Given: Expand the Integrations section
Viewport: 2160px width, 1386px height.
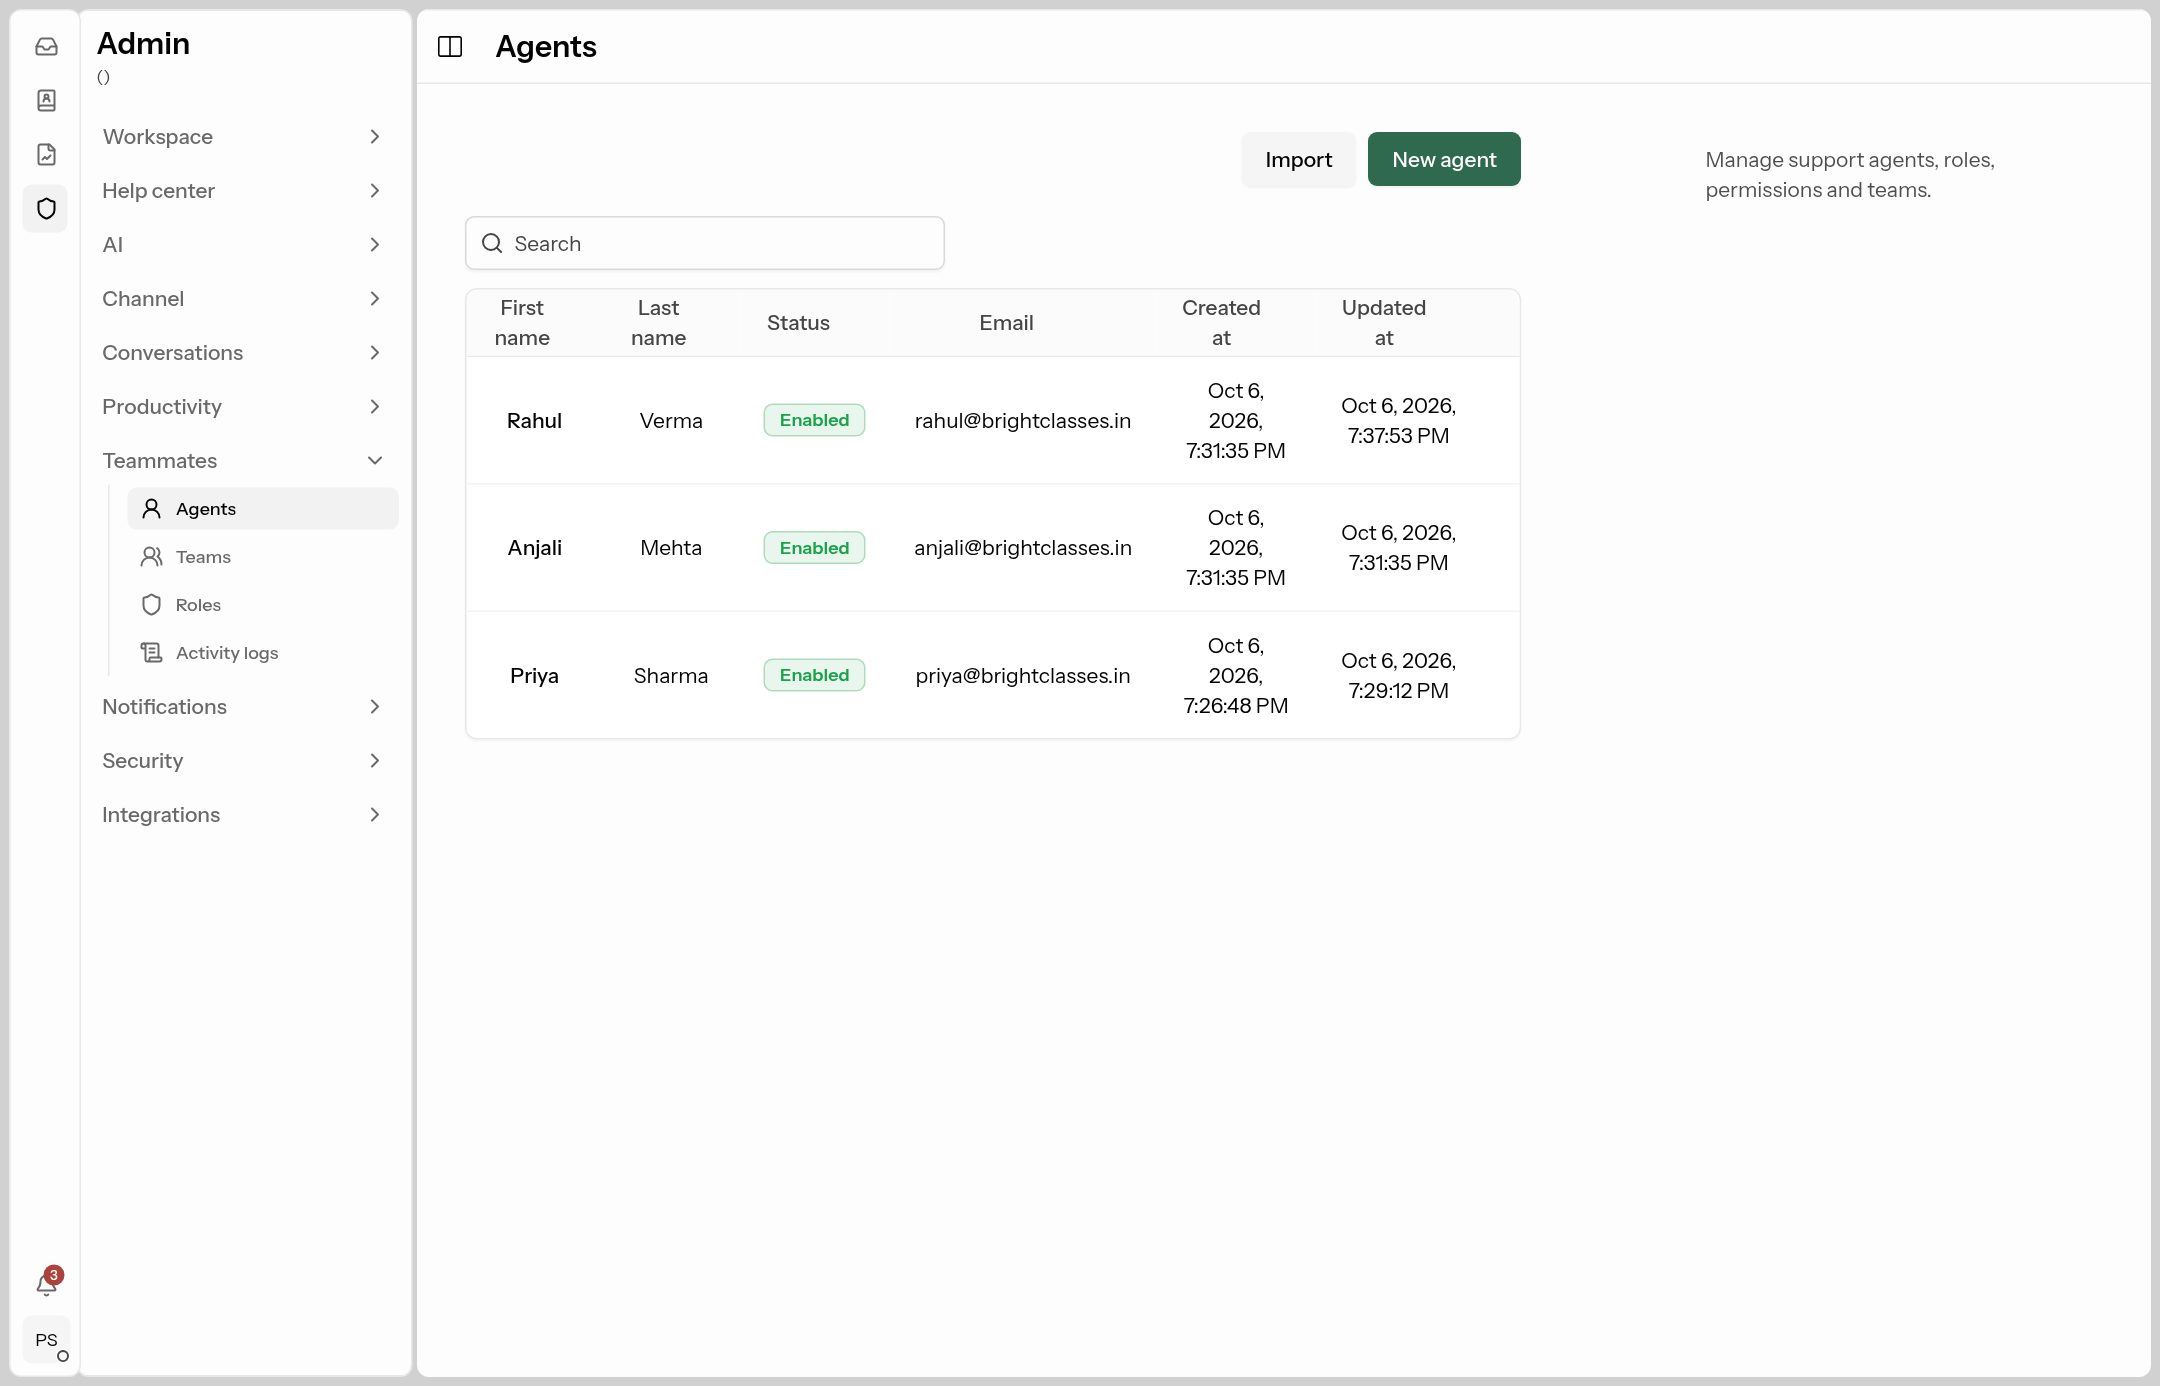Looking at the screenshot, I should point(242,815).
